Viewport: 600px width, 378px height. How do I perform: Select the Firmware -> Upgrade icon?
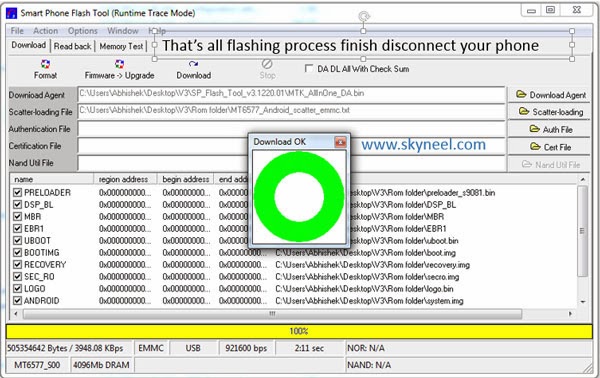pos(119,64)
